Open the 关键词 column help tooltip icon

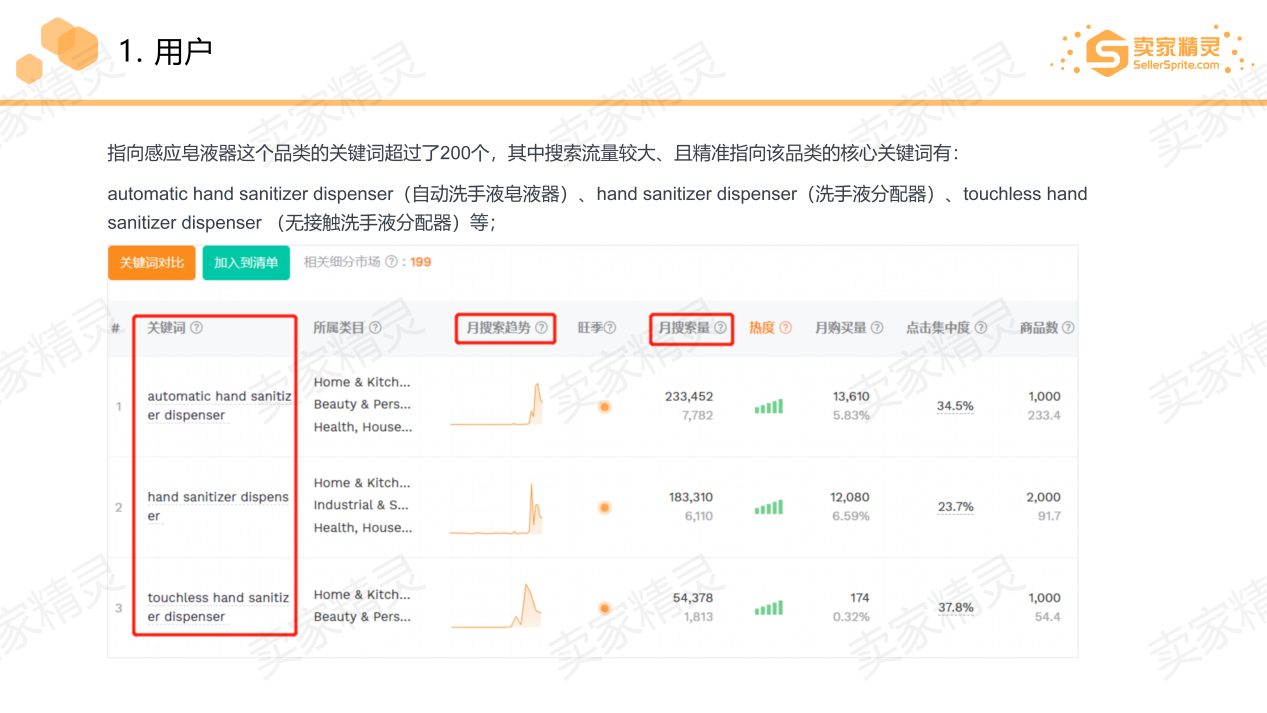coord(196,328)
